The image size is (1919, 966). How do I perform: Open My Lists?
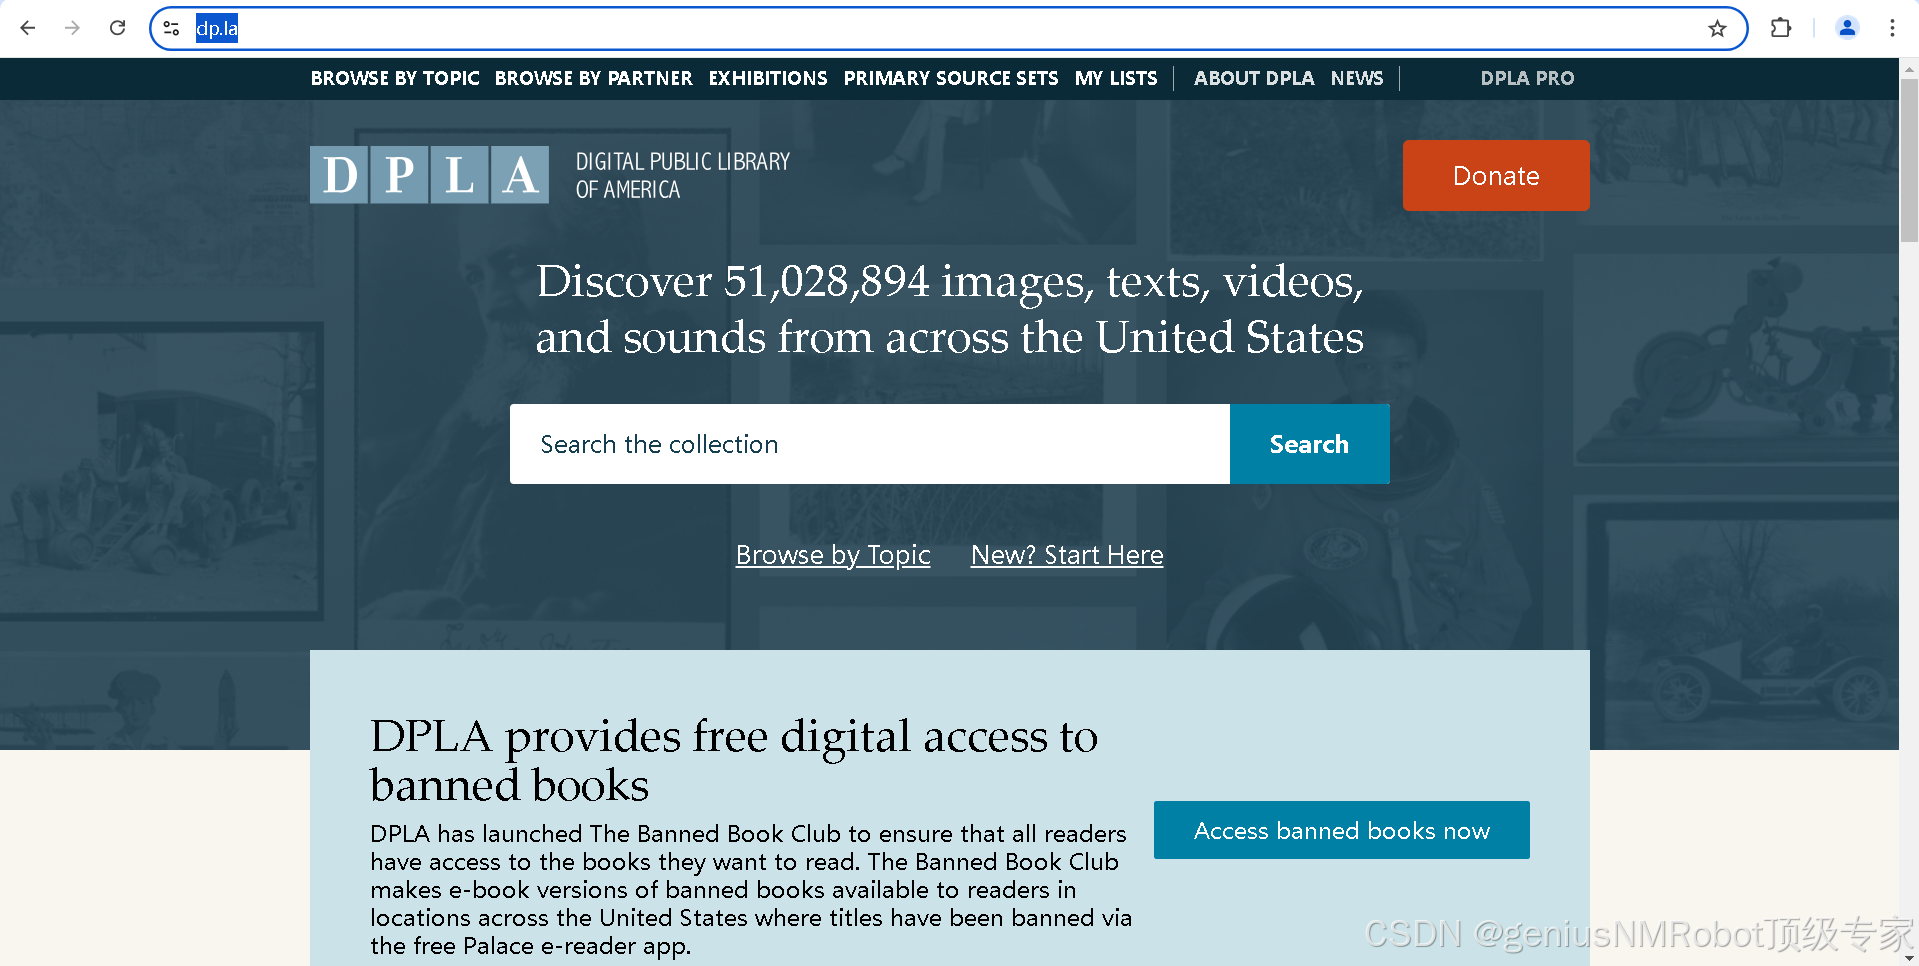1116,78
